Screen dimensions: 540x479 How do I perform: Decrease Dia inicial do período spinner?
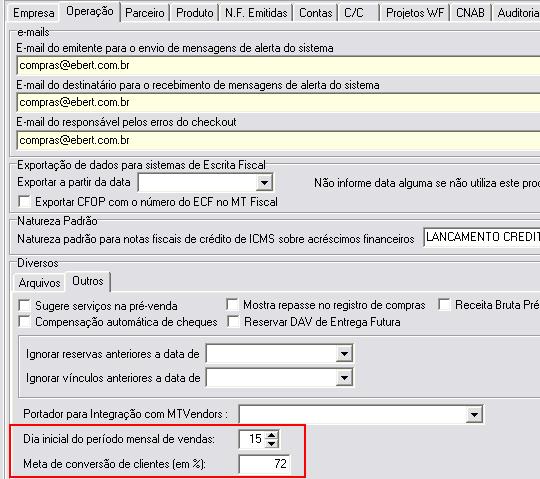pos(271,443)
